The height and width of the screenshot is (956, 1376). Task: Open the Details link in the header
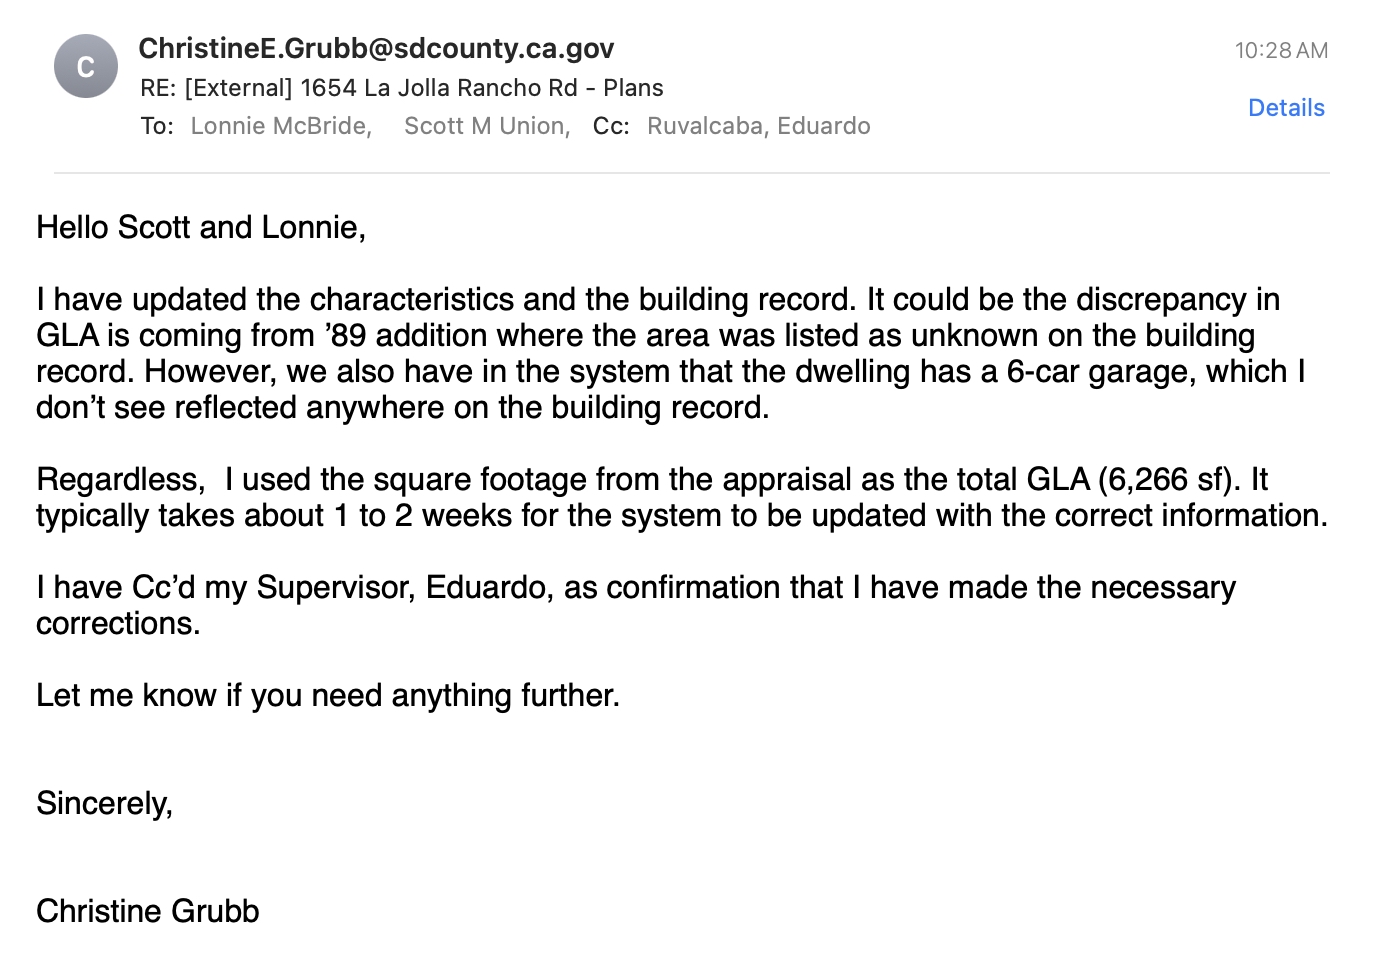point(1286,108)
